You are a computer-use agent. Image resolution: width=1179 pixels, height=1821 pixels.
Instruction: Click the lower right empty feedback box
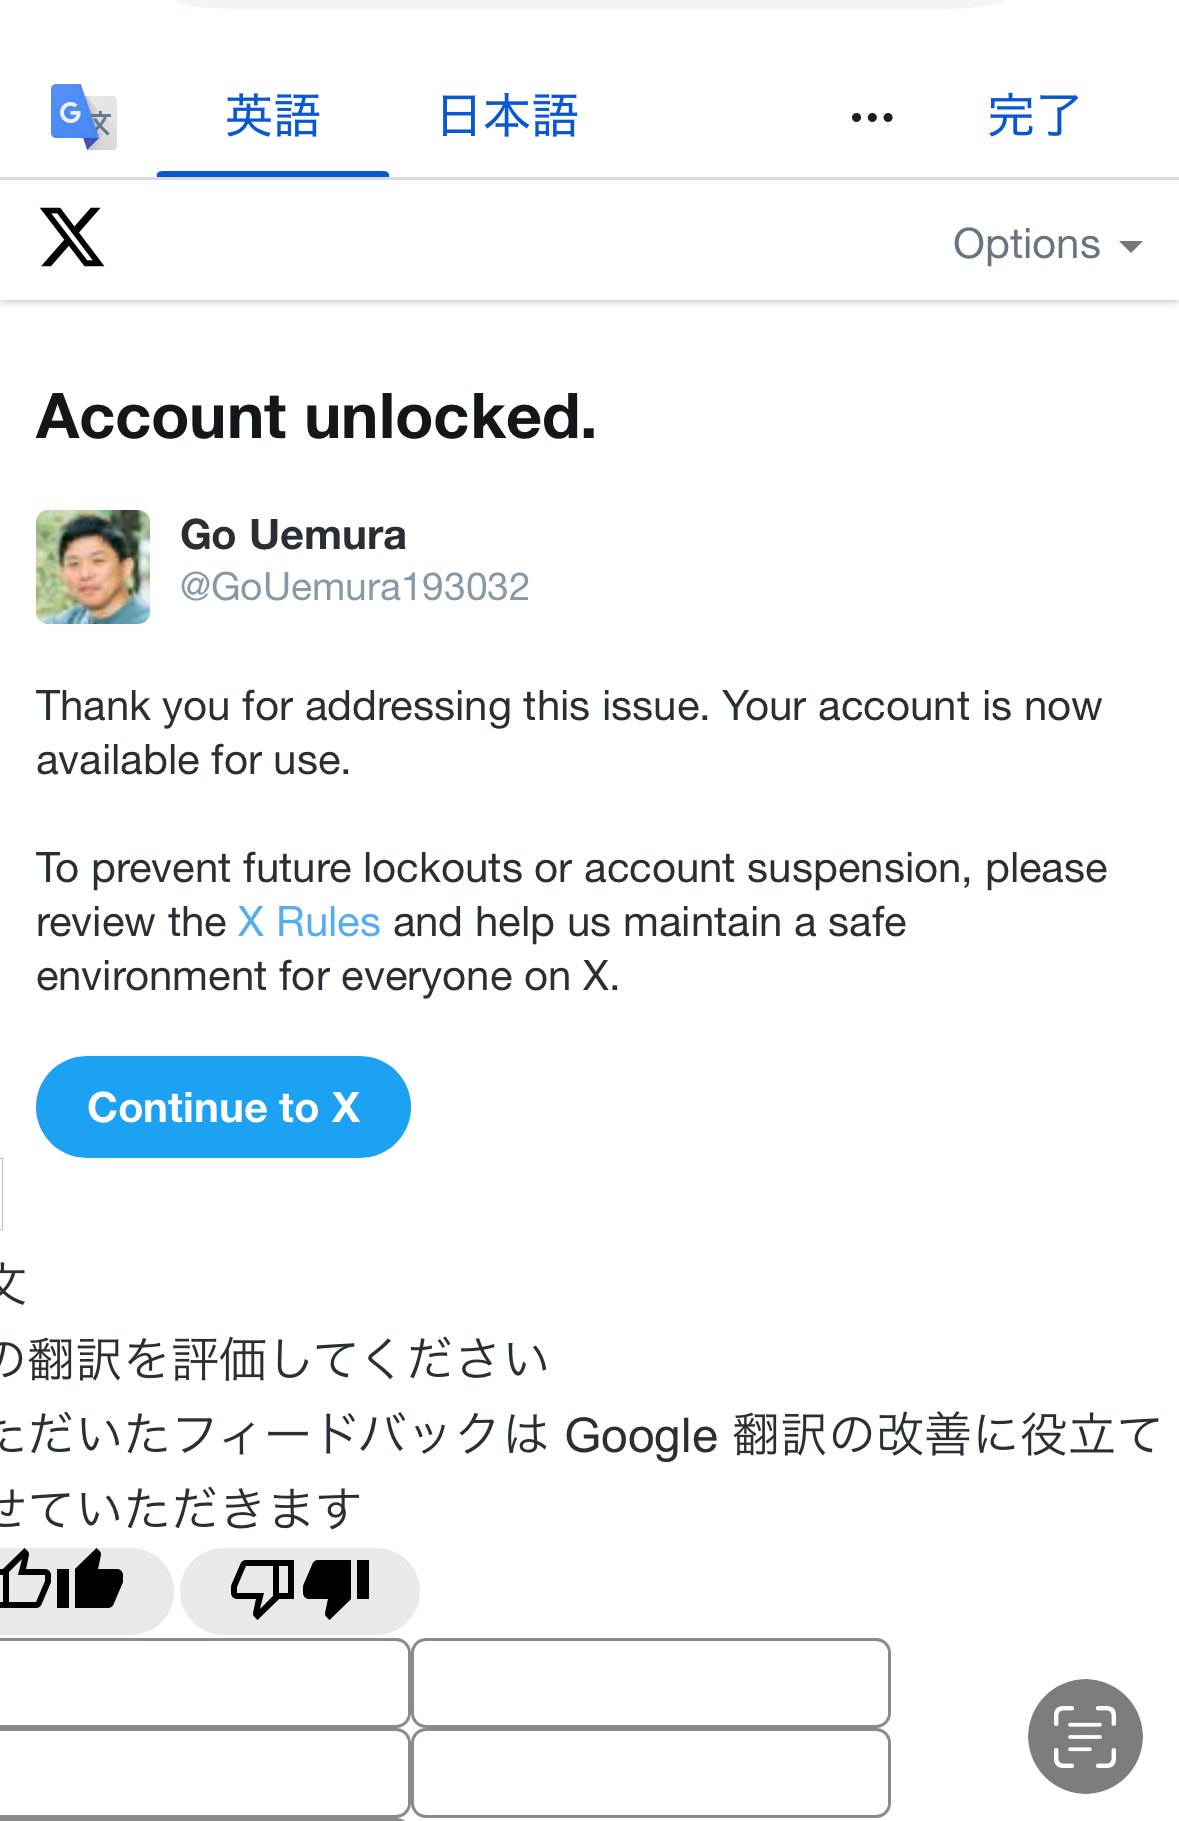click(651, 1773)
